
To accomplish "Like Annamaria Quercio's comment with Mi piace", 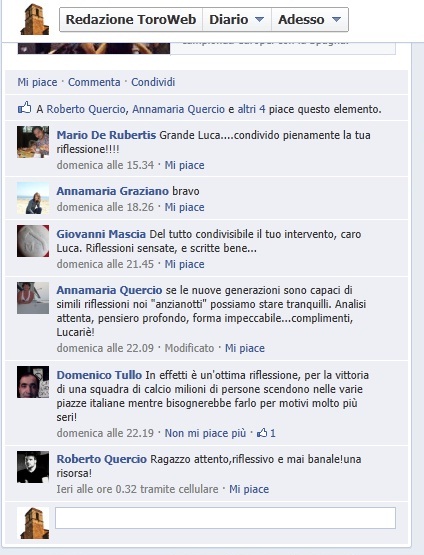I will pyautogui.click(x=245, y=348).
